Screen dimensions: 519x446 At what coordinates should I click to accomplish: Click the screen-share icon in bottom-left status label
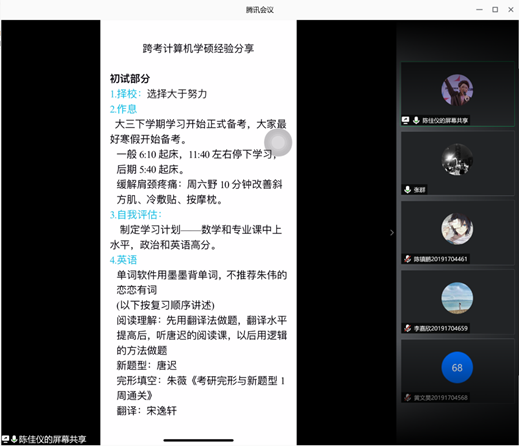(5, 439)
